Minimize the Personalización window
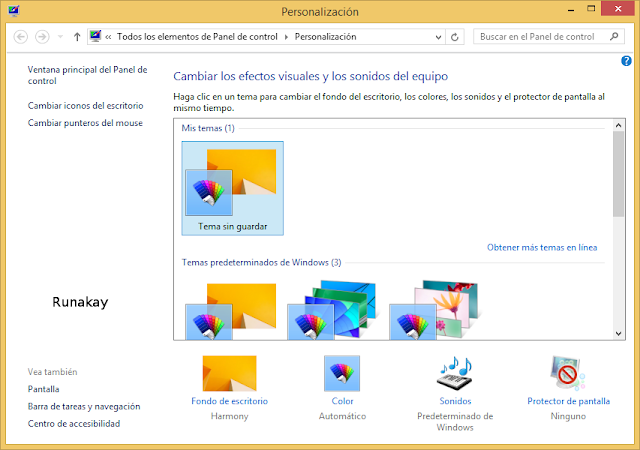This screenshot has height=450, width=640. (571, 9)
